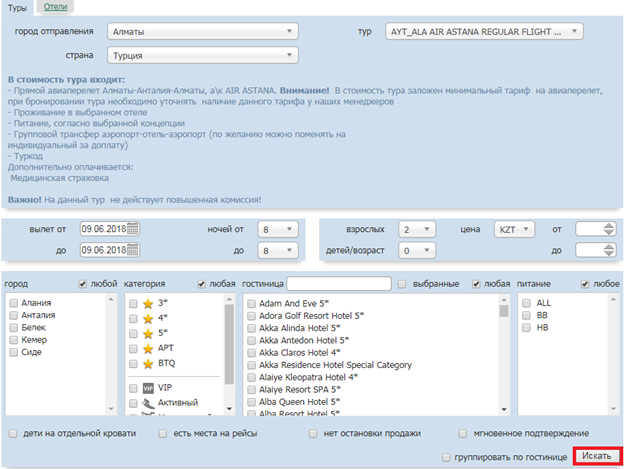Image resolution: width=624 pixels, height=469 pixels.
Task: Toggle the категория любая checkbox
Action: pos(201,284)
